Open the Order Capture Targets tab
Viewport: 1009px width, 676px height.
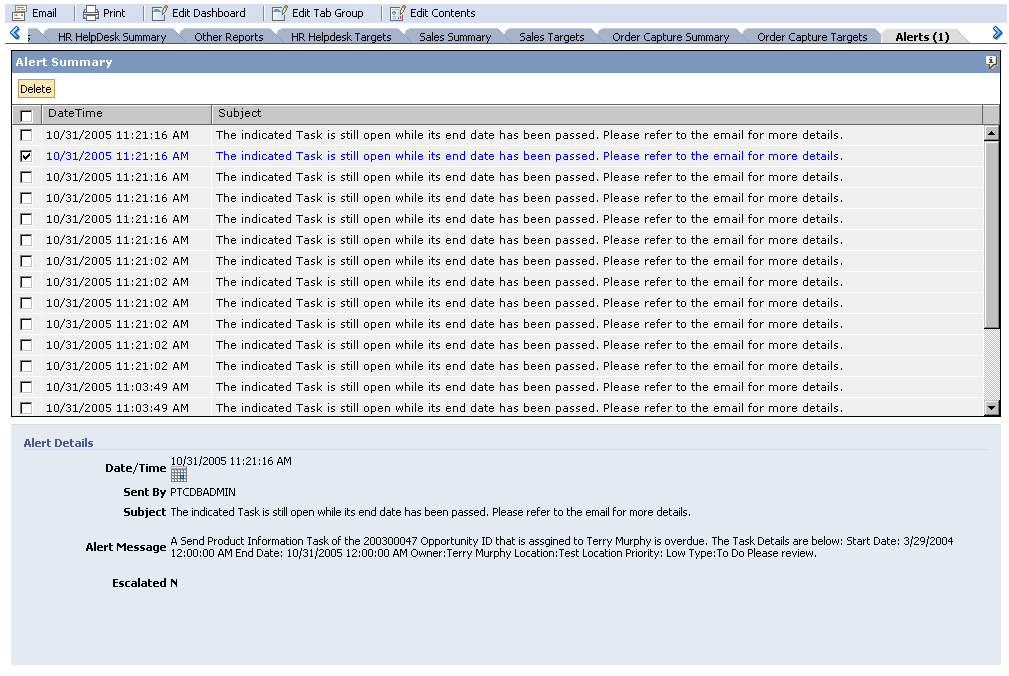pos(812,36)
